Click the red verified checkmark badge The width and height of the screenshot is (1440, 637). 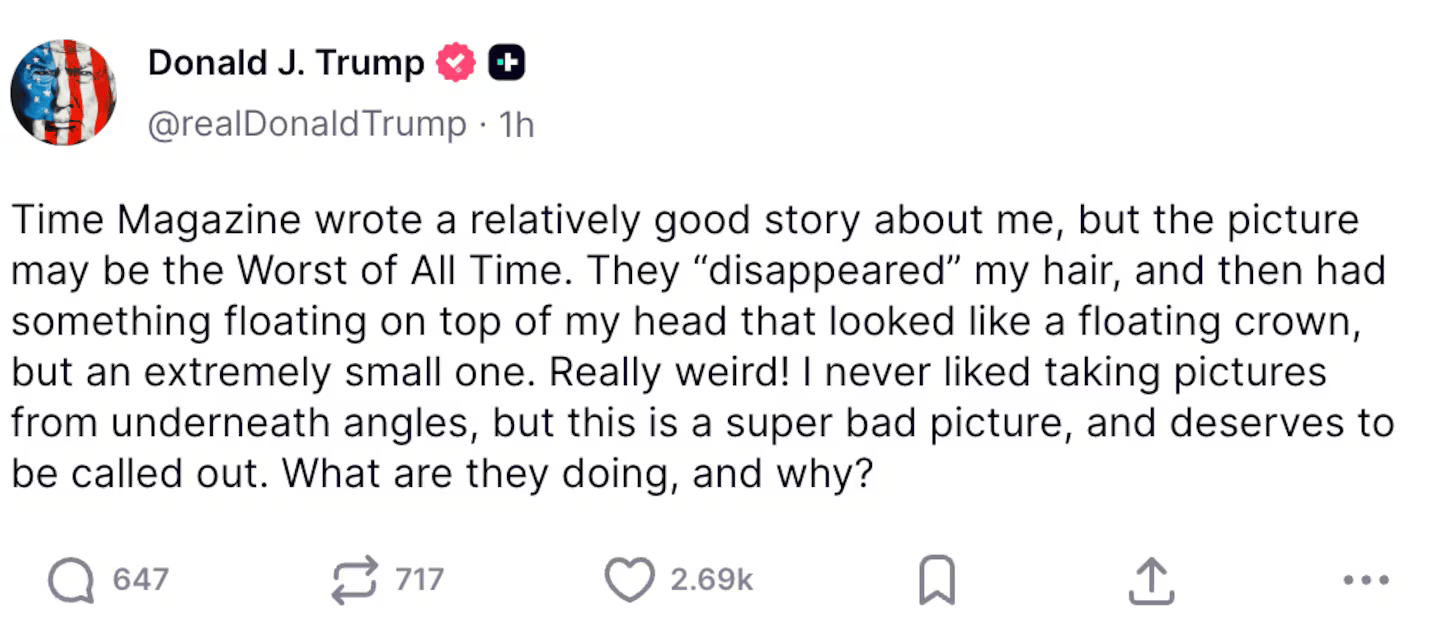455,64
